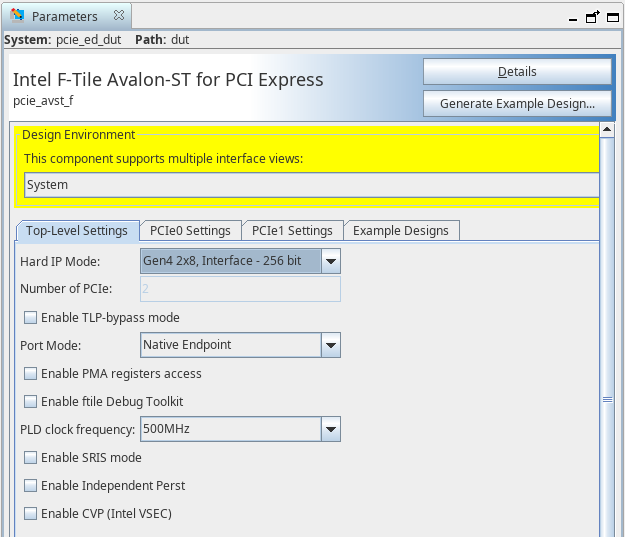
Task: Toggle ftile Debug Toolkit option
Action: pos(30,402)
